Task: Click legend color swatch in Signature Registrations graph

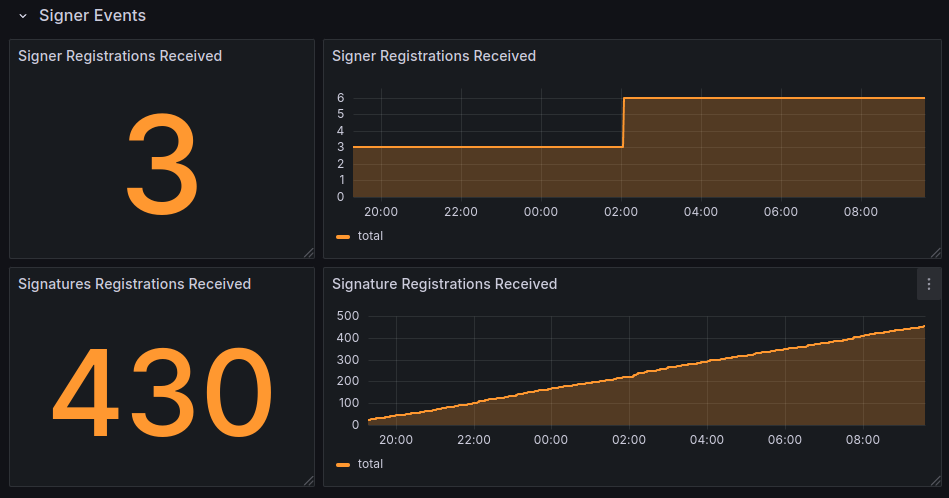Action: 343,465
